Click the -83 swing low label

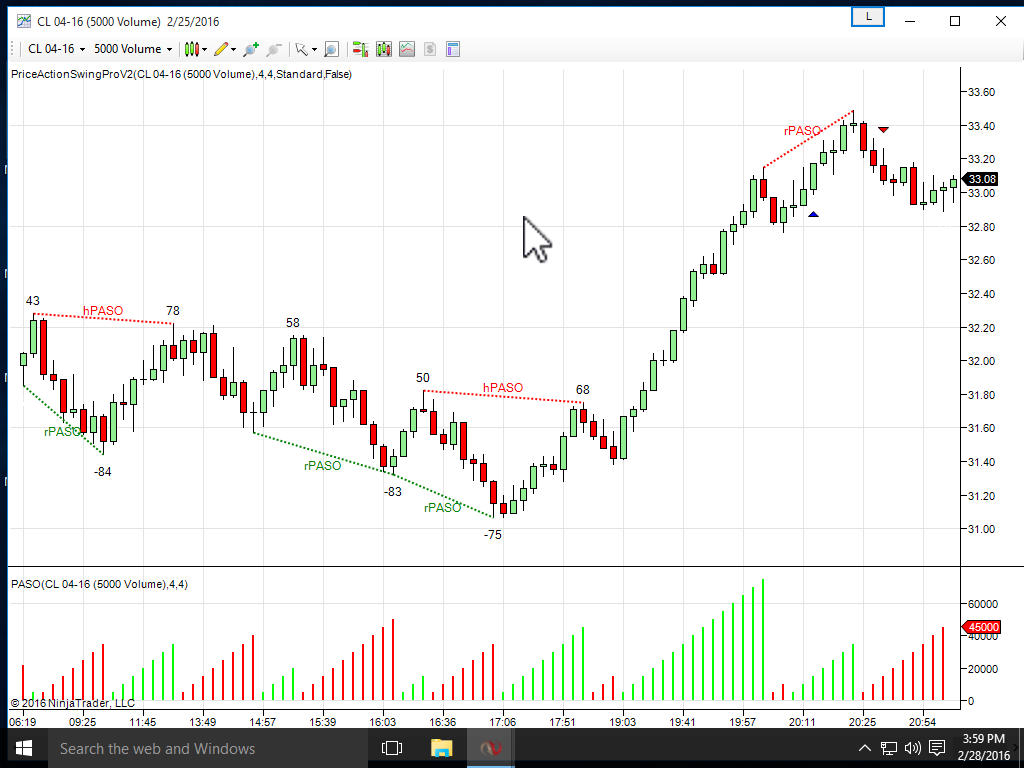click(x=392, y=492)
